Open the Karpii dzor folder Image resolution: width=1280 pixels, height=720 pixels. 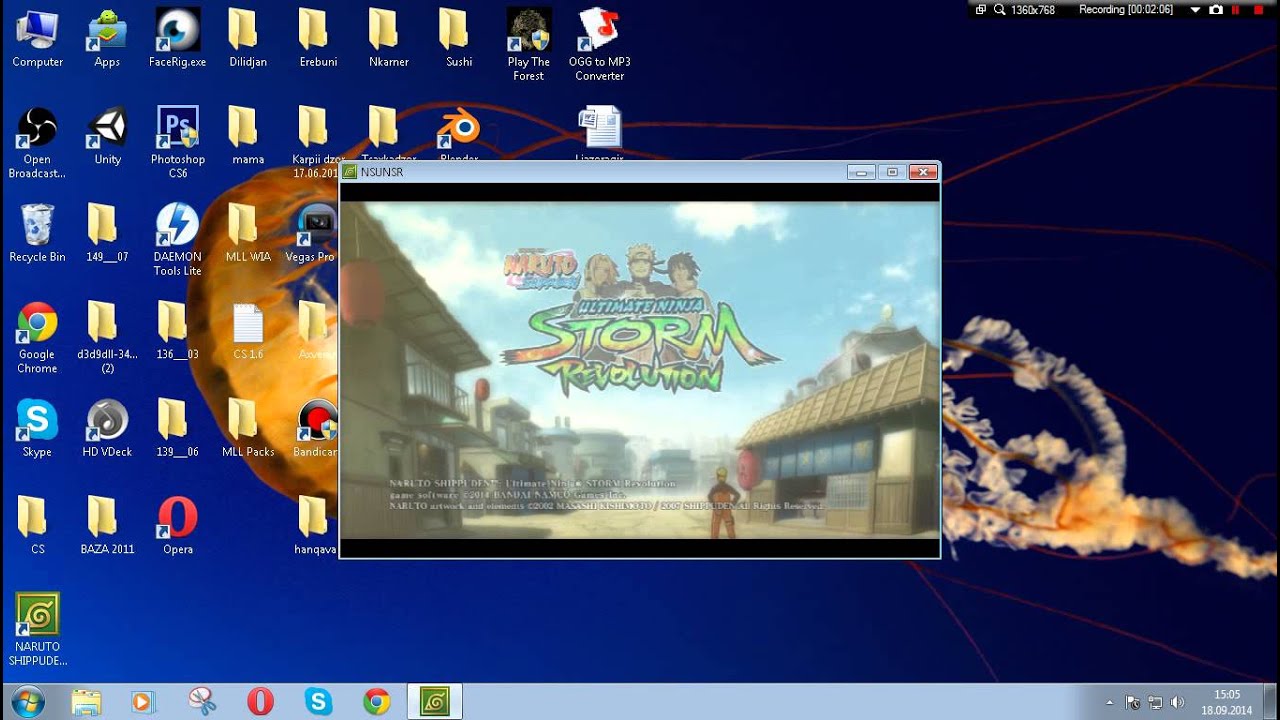point(318,143)
